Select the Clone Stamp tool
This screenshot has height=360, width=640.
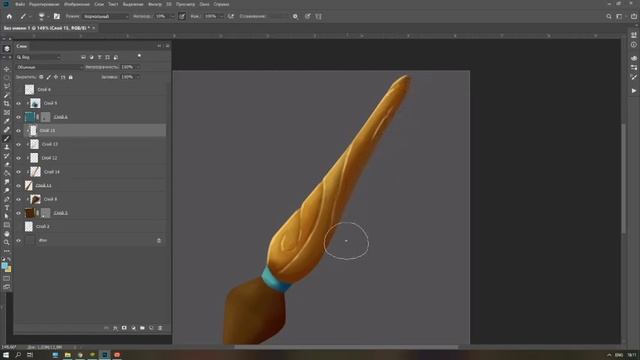click(7, 147)
